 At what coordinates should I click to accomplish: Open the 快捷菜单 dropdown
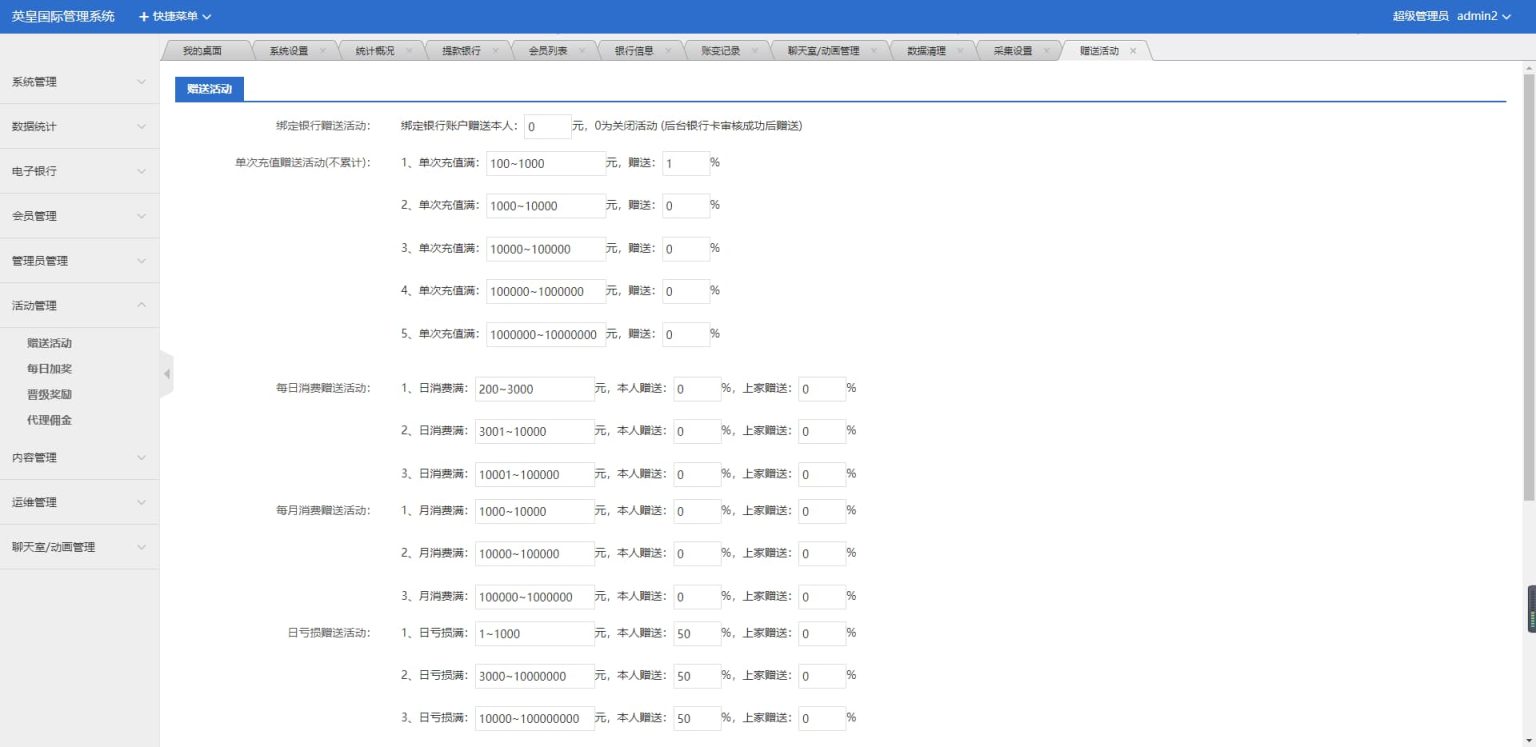(x=175, y=17)
